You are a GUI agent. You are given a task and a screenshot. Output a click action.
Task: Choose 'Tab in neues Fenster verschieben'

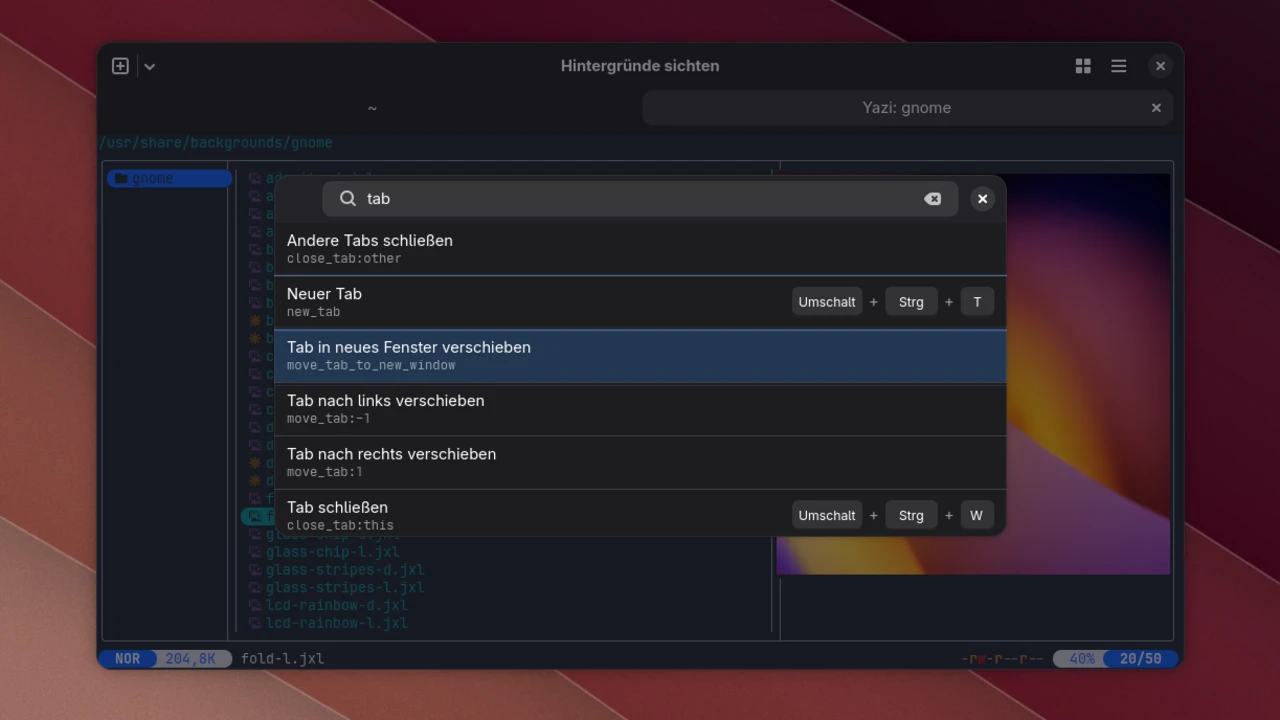(640, 355)
